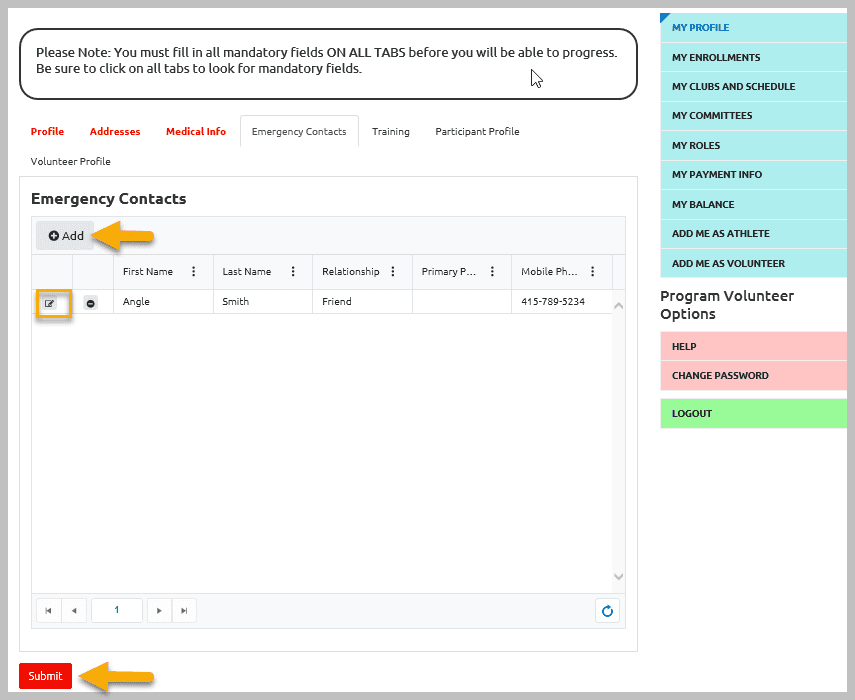Select the first name cell Angle
The image size is (855, 700).
pyautogui.click(x=163, y=301)
